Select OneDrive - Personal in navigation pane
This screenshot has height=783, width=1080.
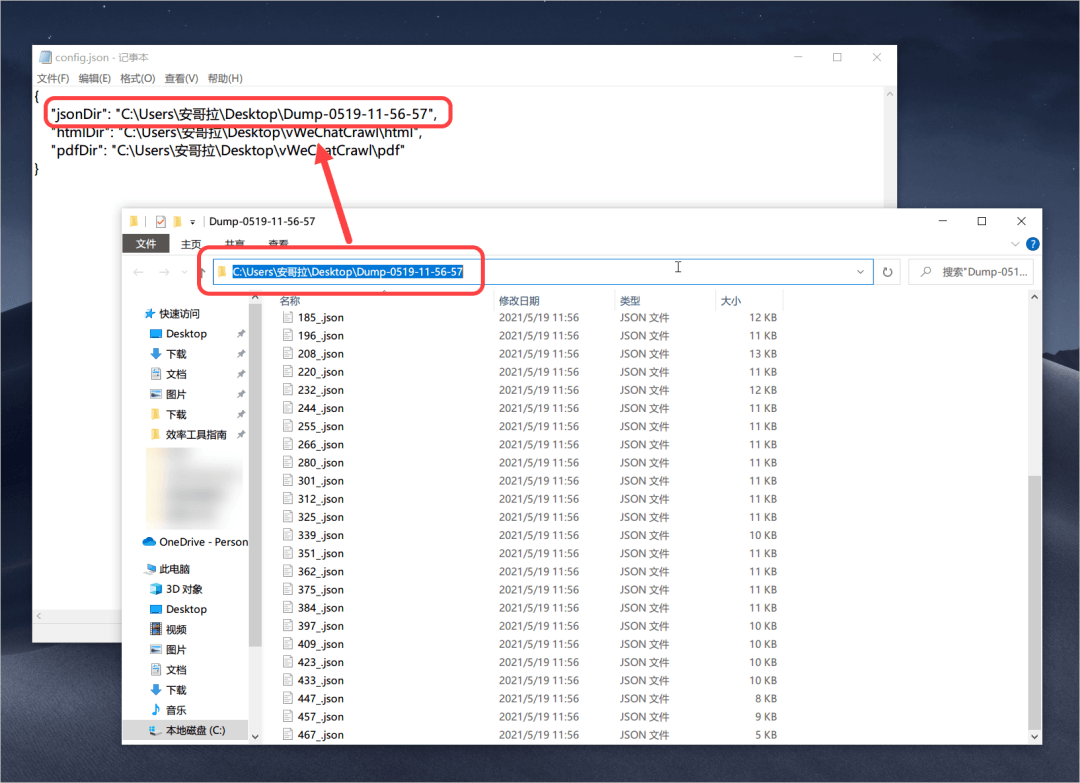196,542
